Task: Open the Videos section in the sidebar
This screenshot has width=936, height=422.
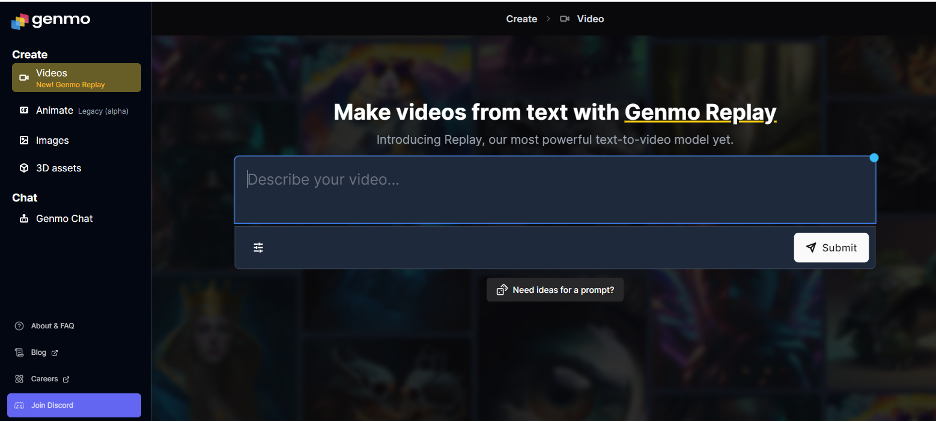Action: (76, 78)
